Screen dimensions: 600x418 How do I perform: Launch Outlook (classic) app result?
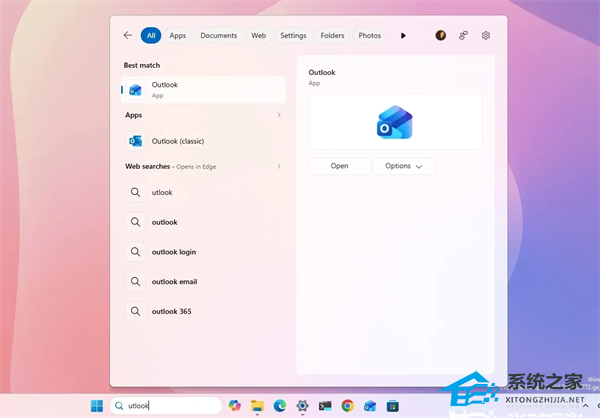point(203,141)
